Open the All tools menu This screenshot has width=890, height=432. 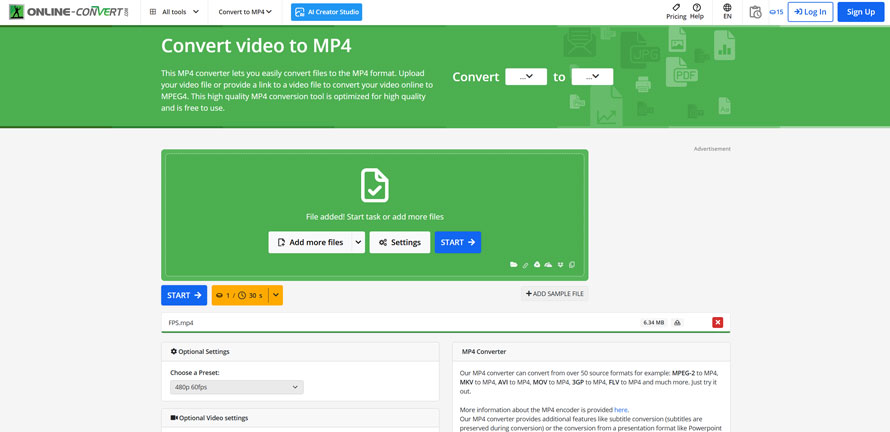(174, 12)
